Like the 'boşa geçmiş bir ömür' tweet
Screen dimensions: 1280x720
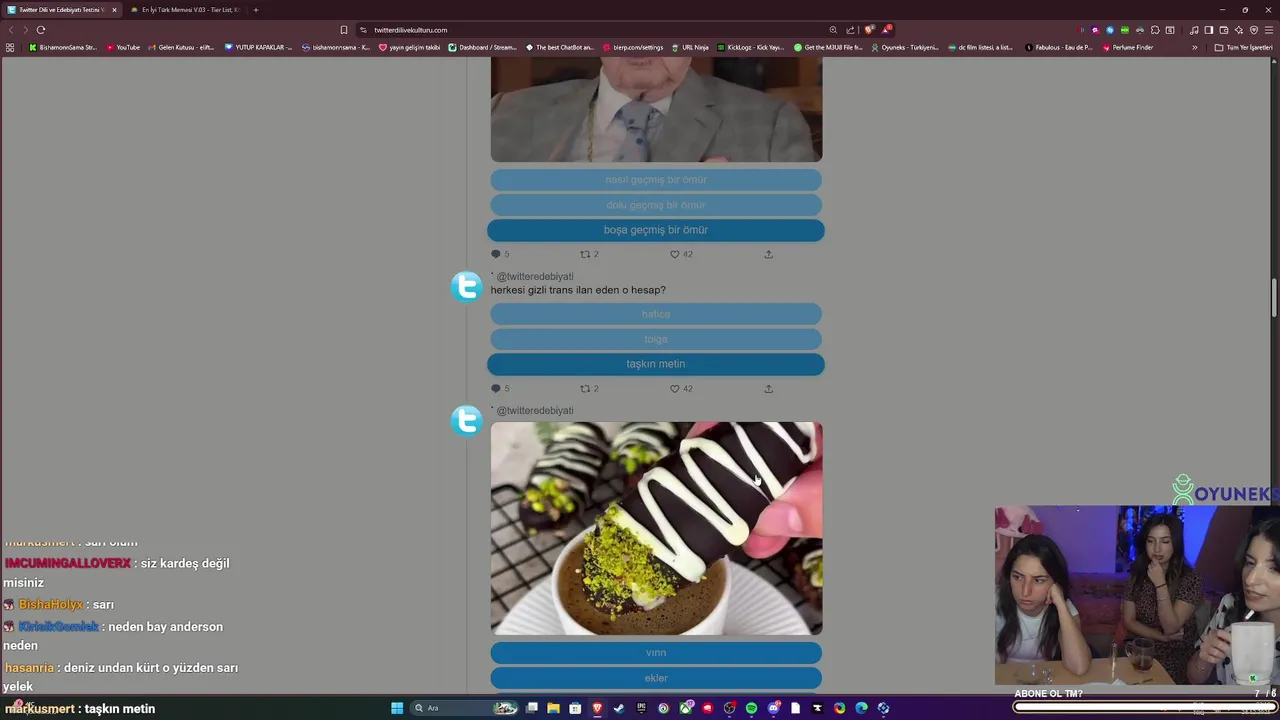tap(674, 254)
